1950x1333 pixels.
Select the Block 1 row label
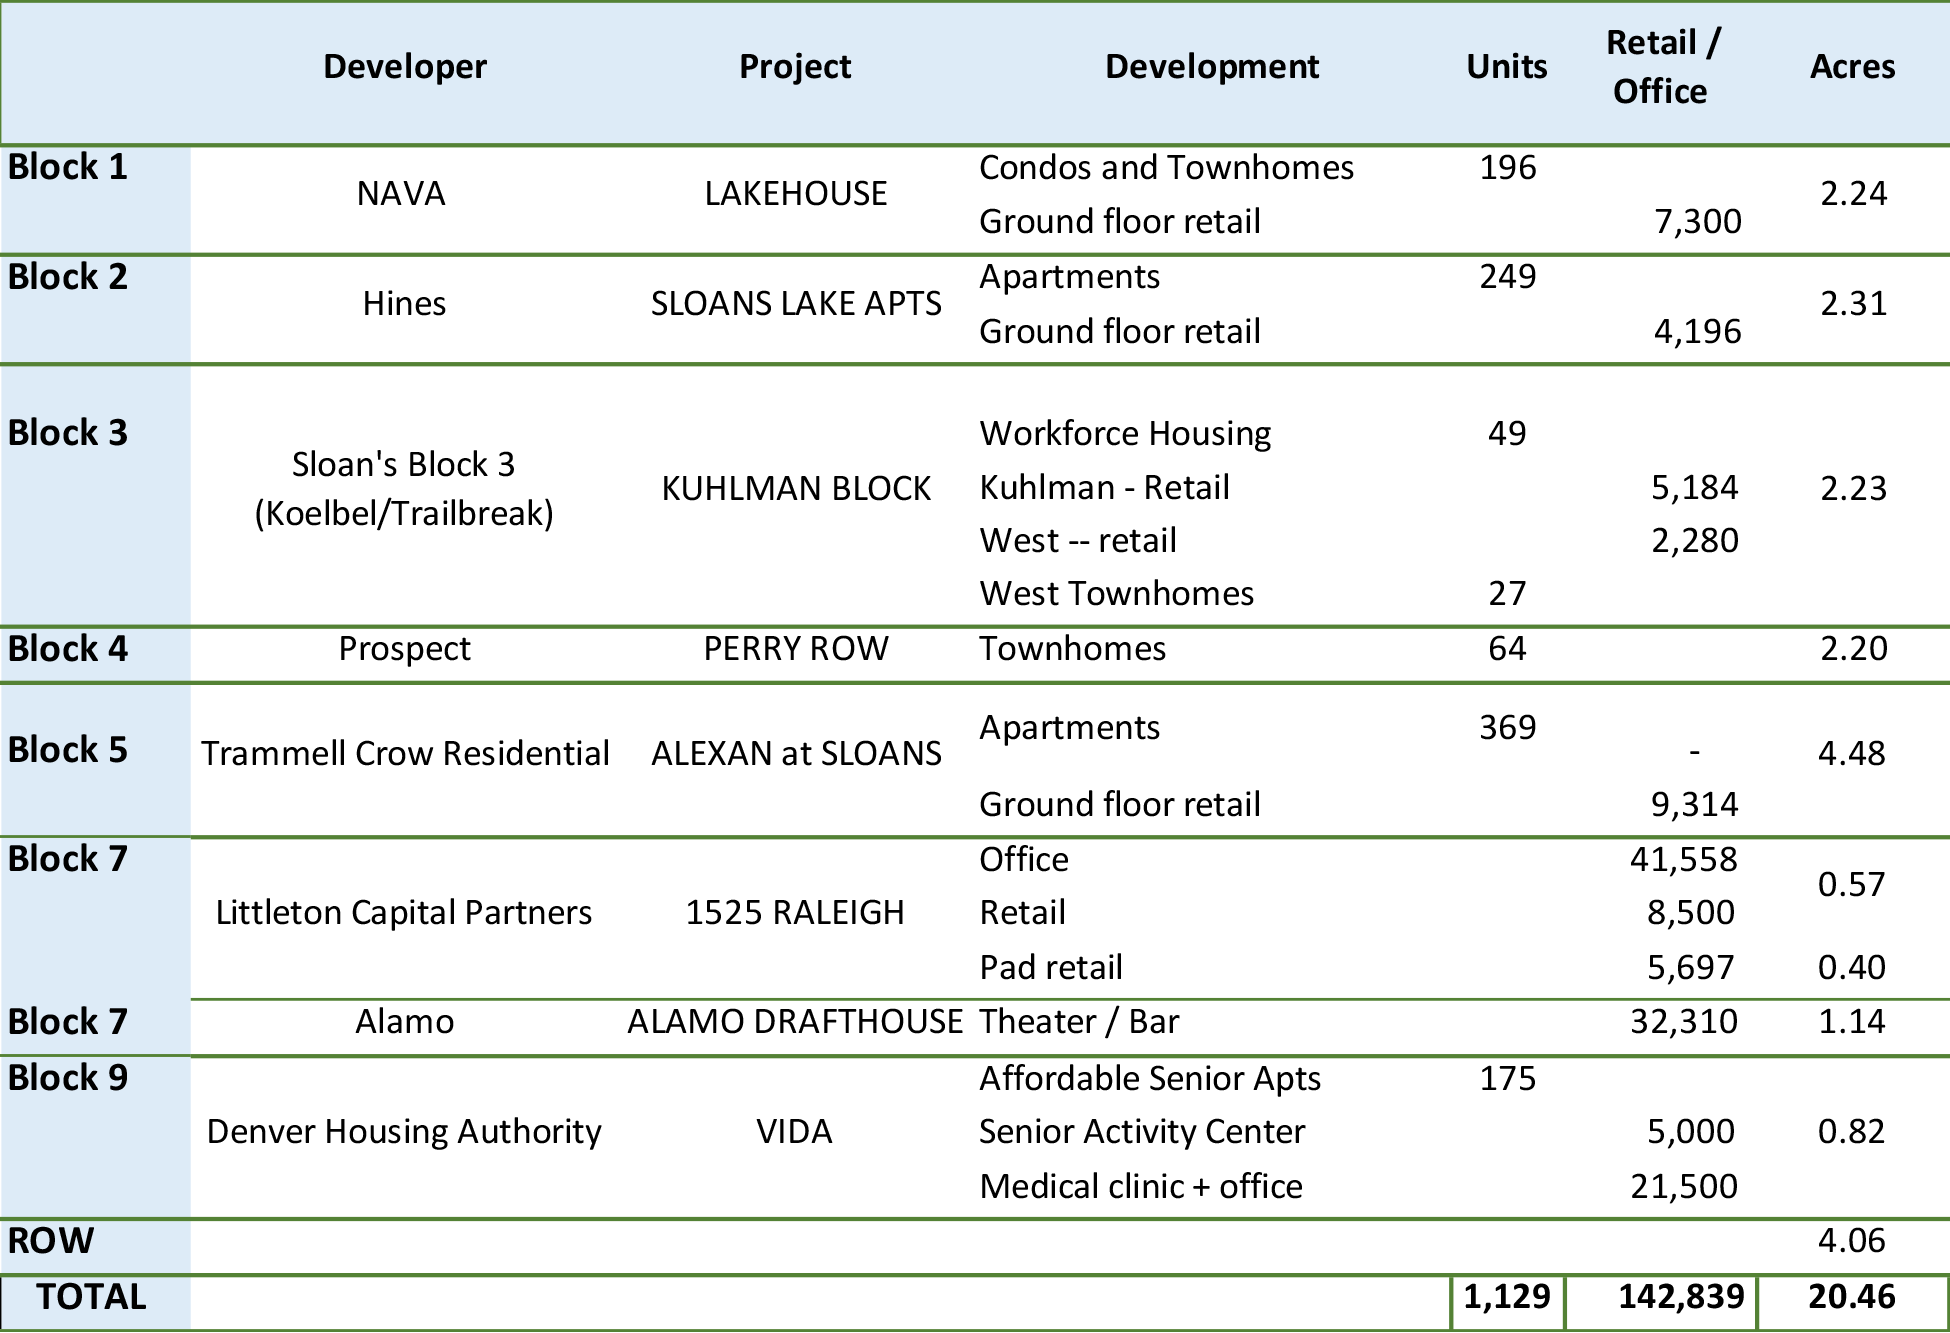click(68, 167)
